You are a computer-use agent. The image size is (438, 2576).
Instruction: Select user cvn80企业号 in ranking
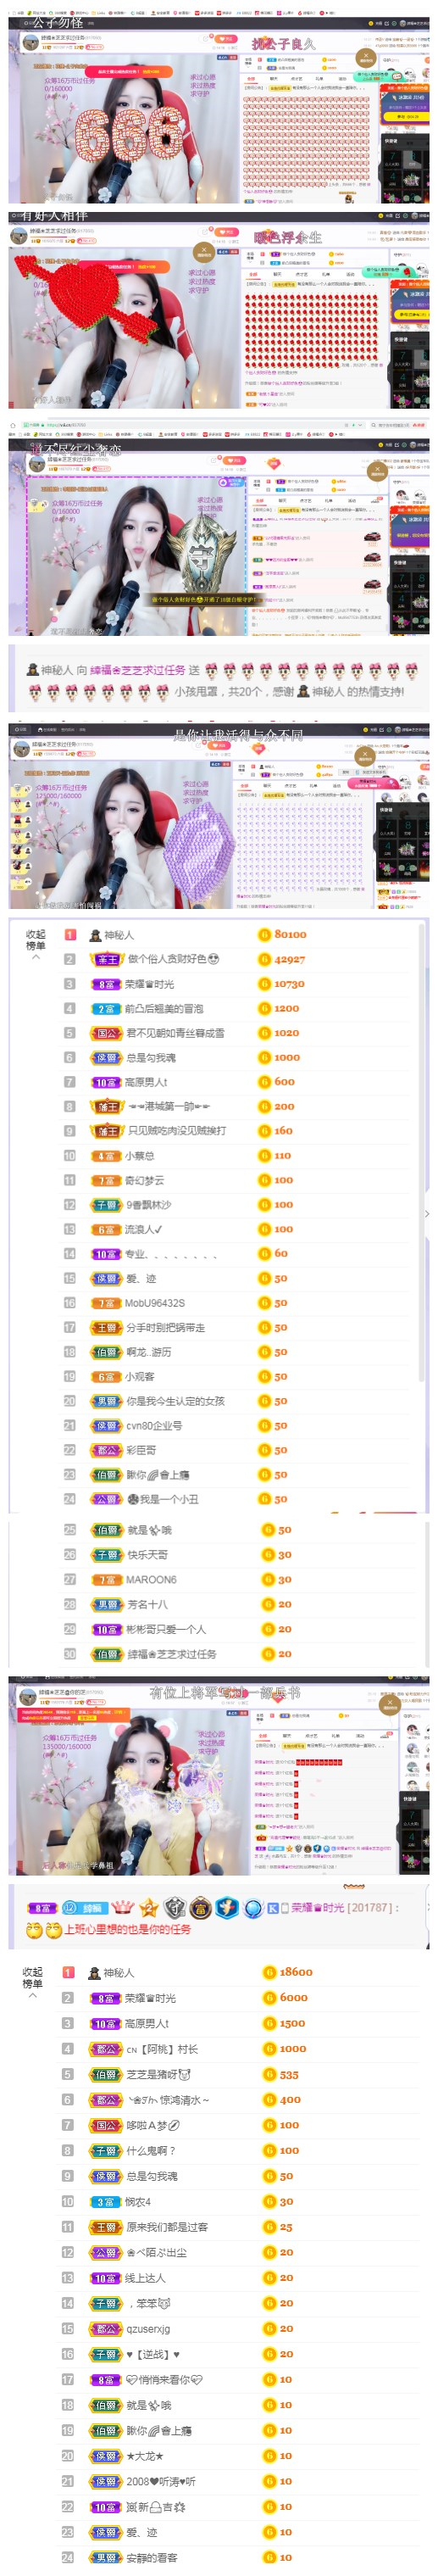[x=154, y=1425]
